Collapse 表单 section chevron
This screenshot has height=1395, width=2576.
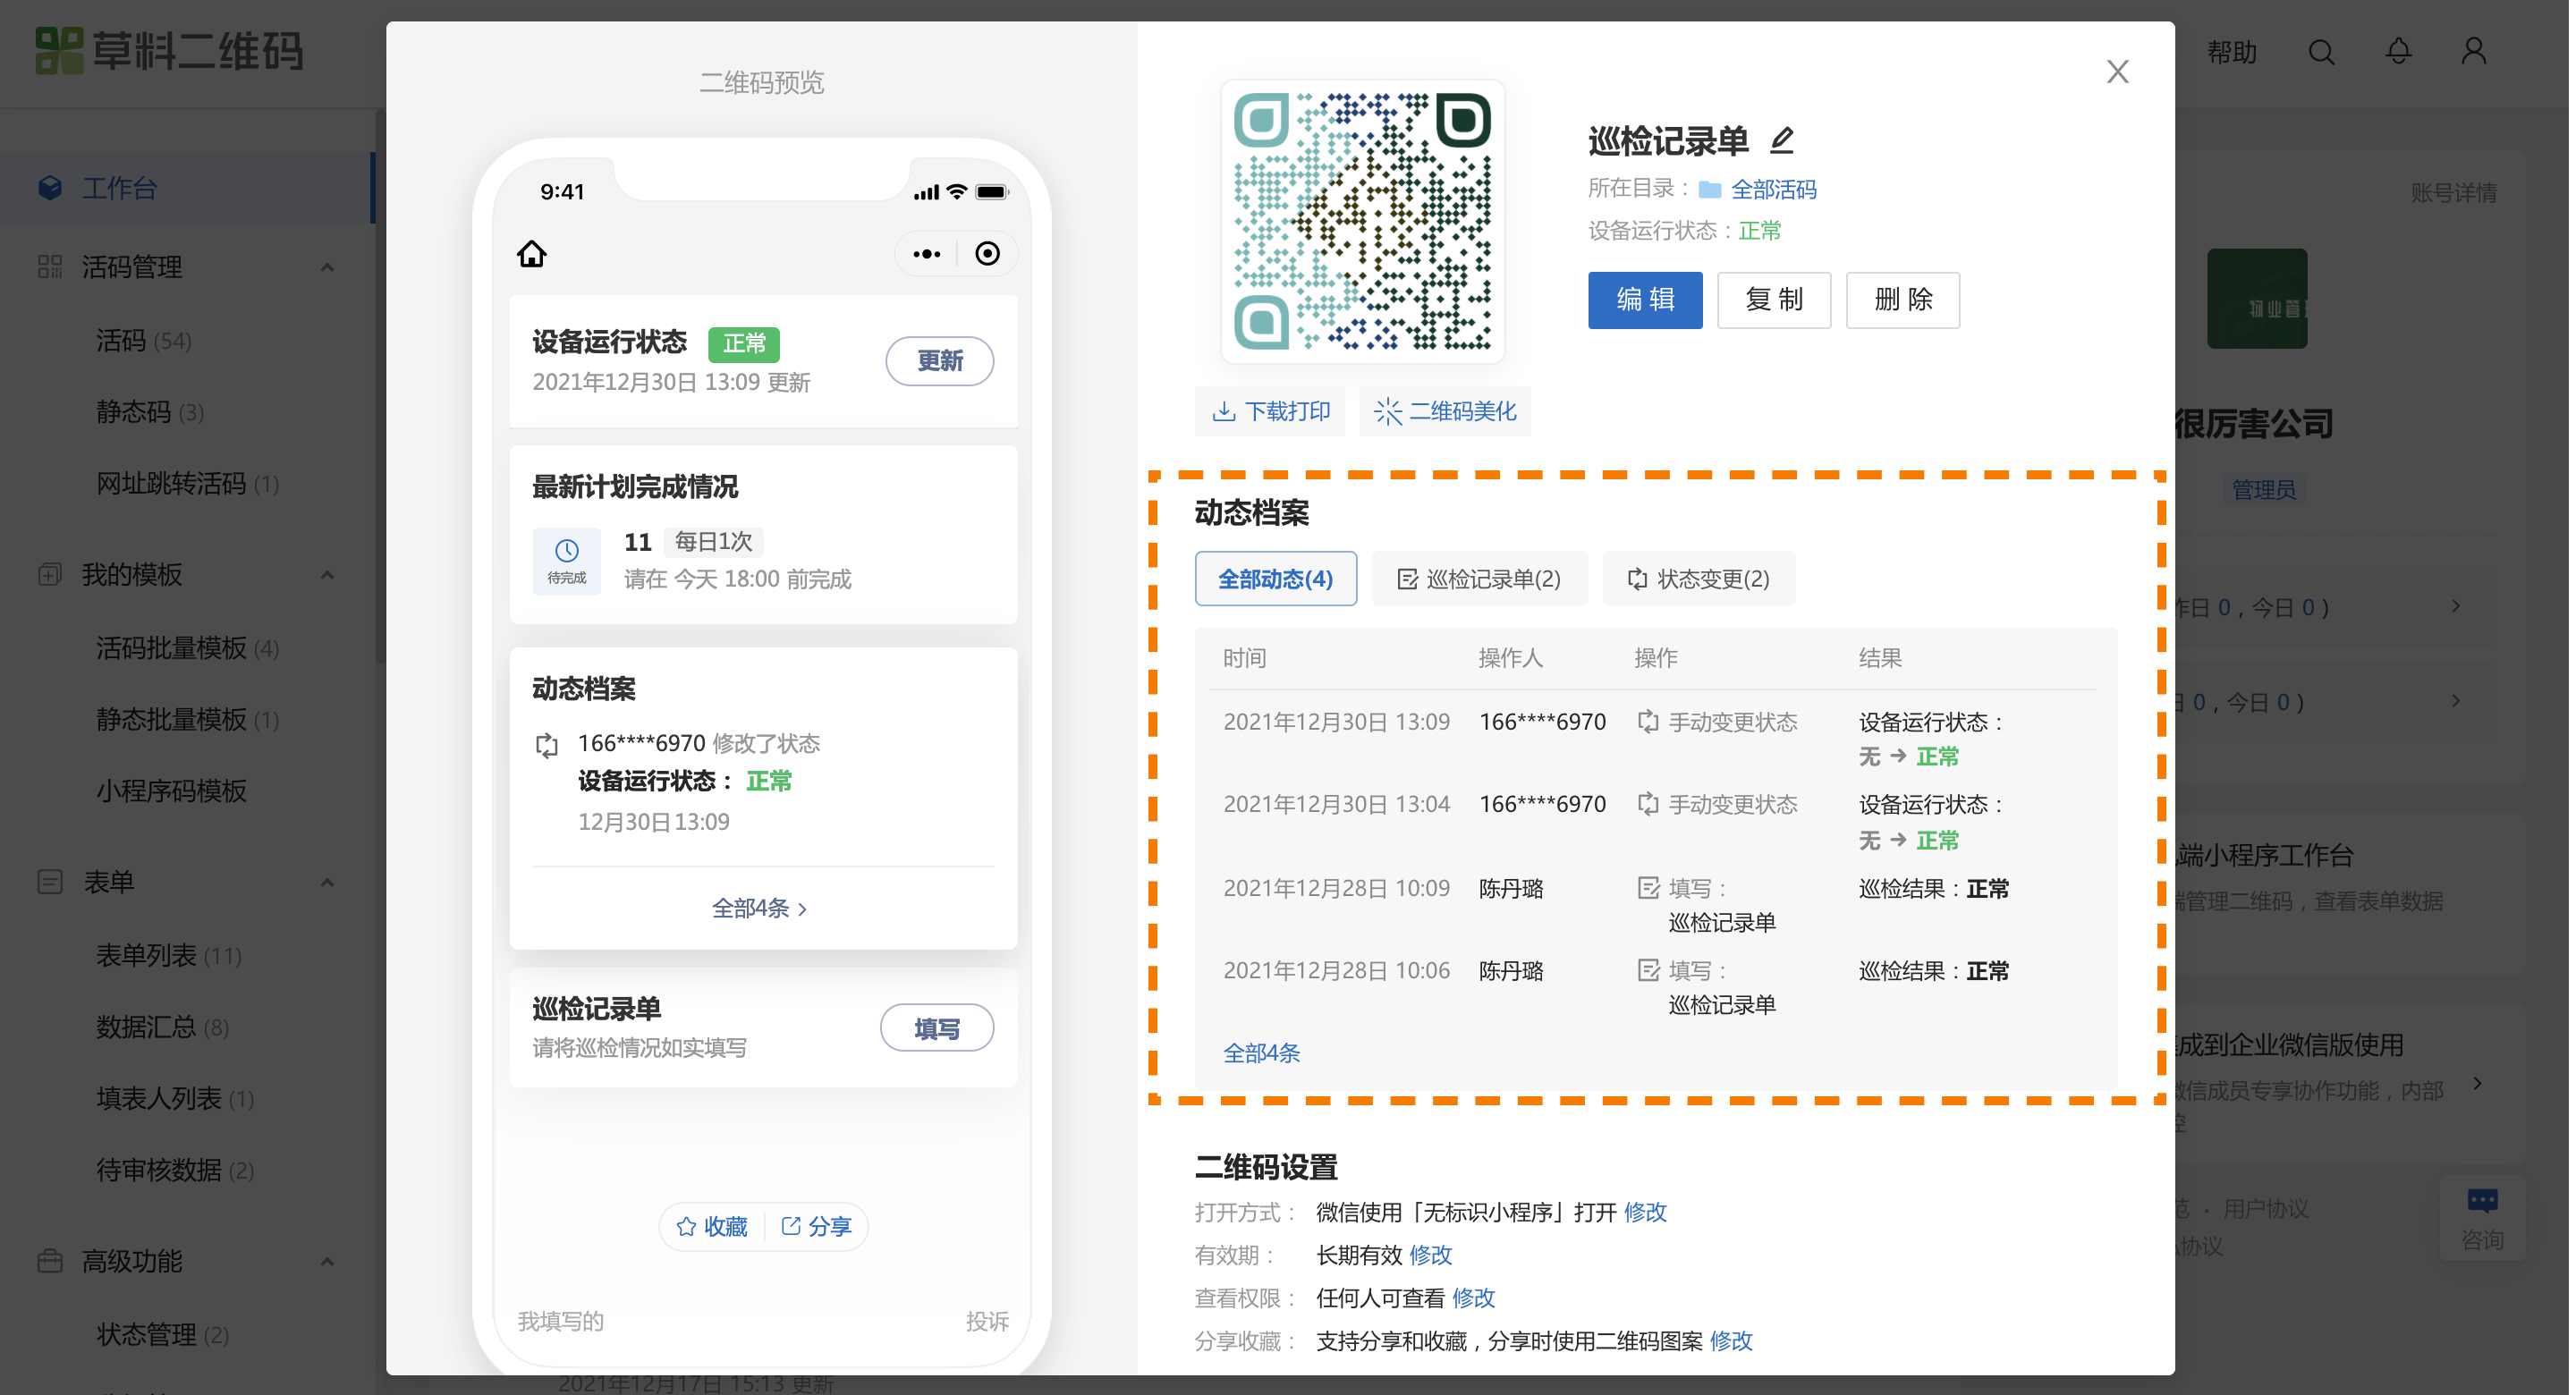coord(328,883)
